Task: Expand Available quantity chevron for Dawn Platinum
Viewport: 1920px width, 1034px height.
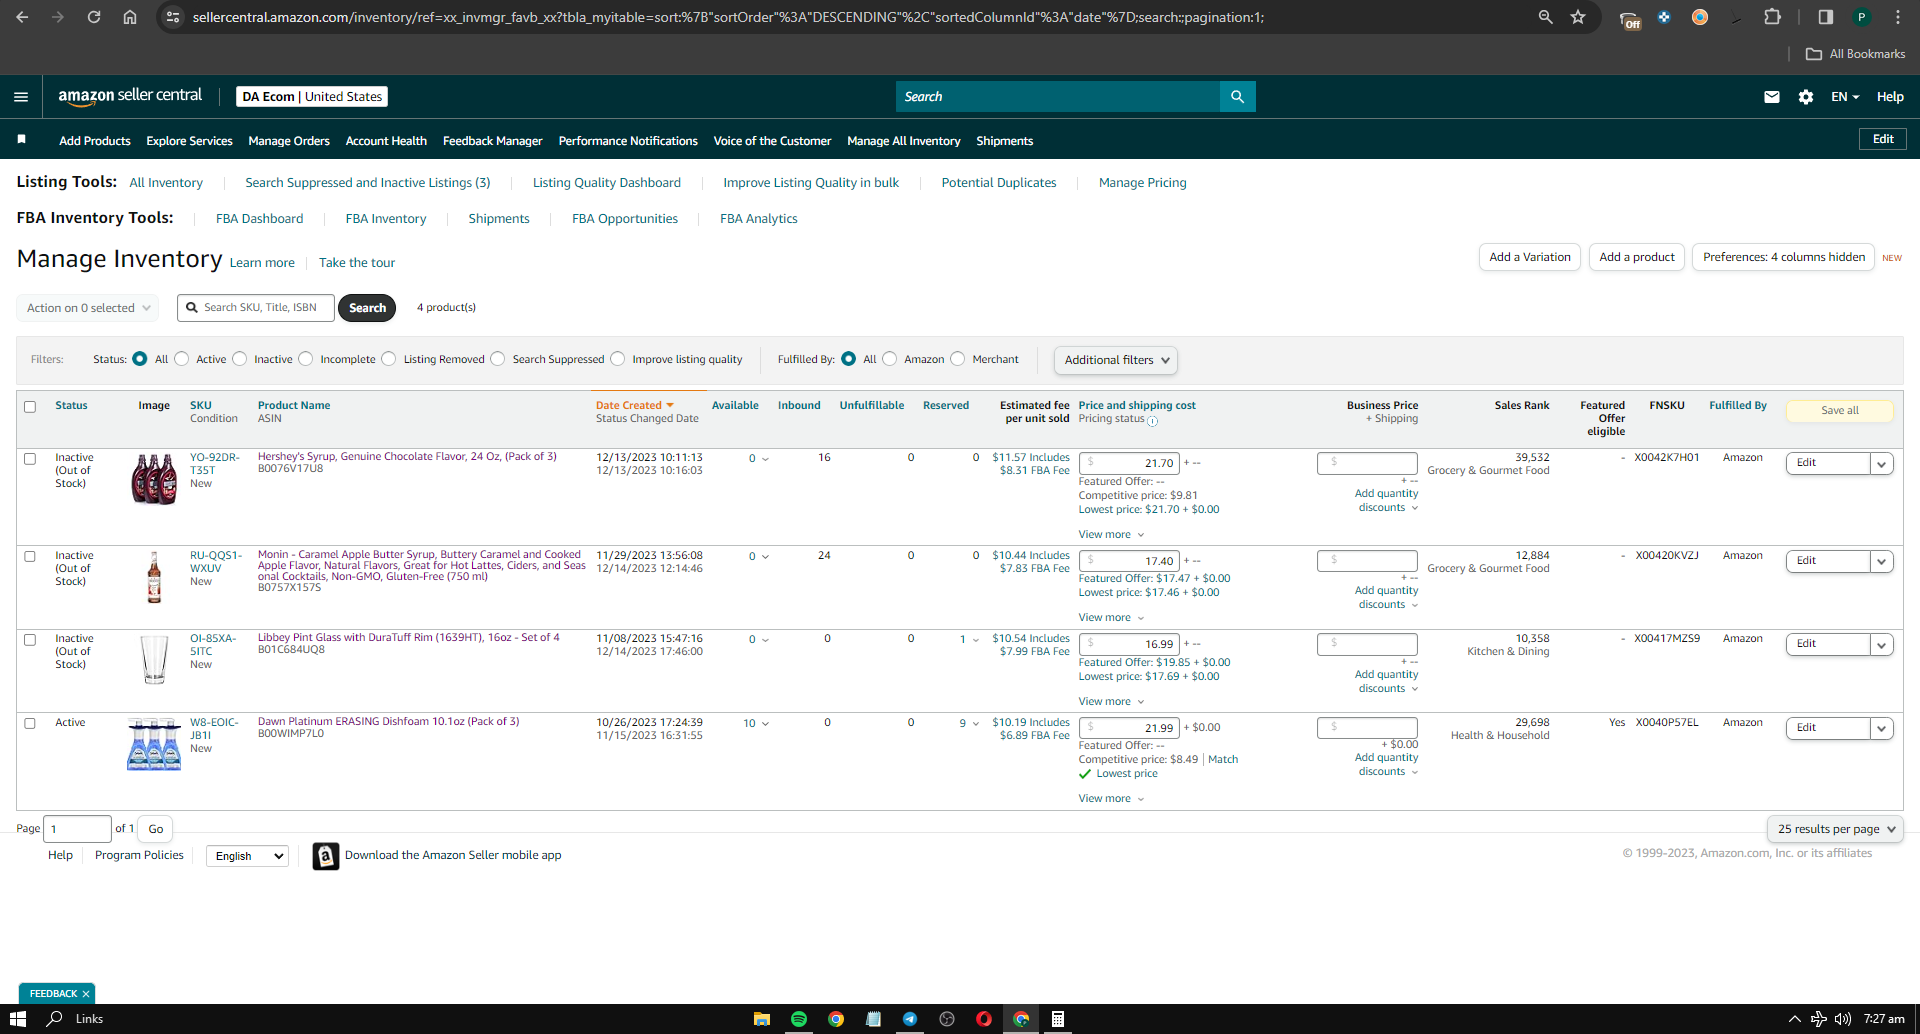Action: pyautogui.click(x=765, y=724)
